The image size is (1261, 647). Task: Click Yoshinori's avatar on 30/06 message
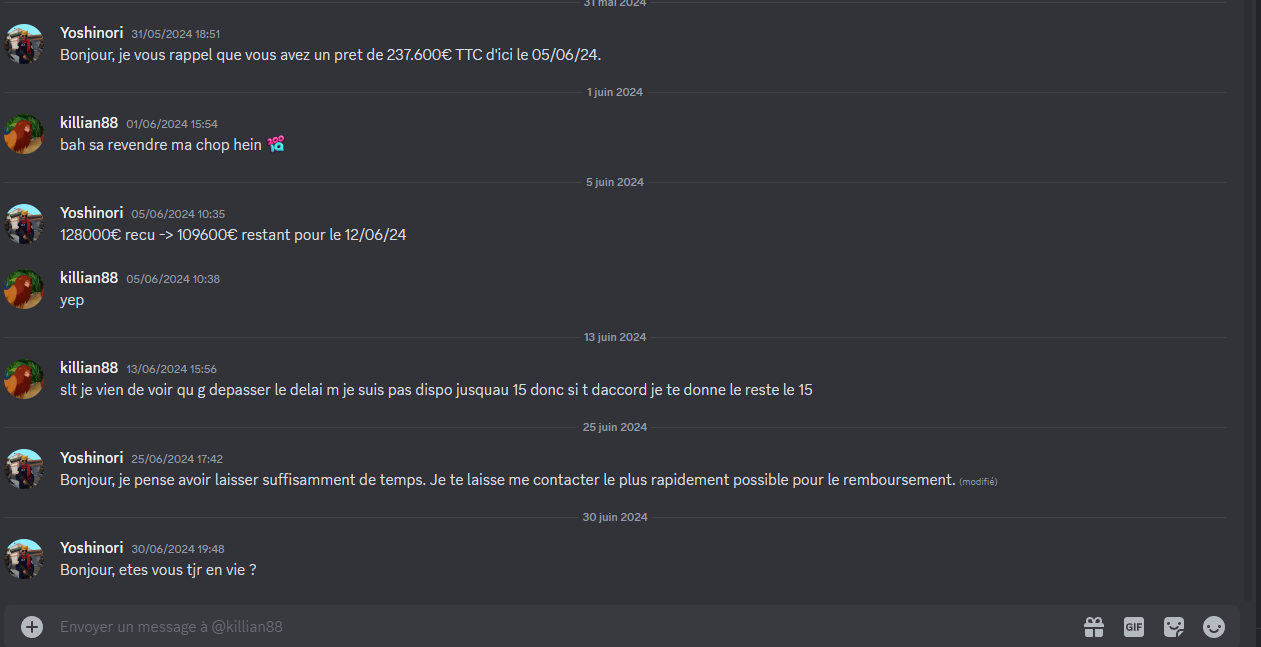pos(24,559)
